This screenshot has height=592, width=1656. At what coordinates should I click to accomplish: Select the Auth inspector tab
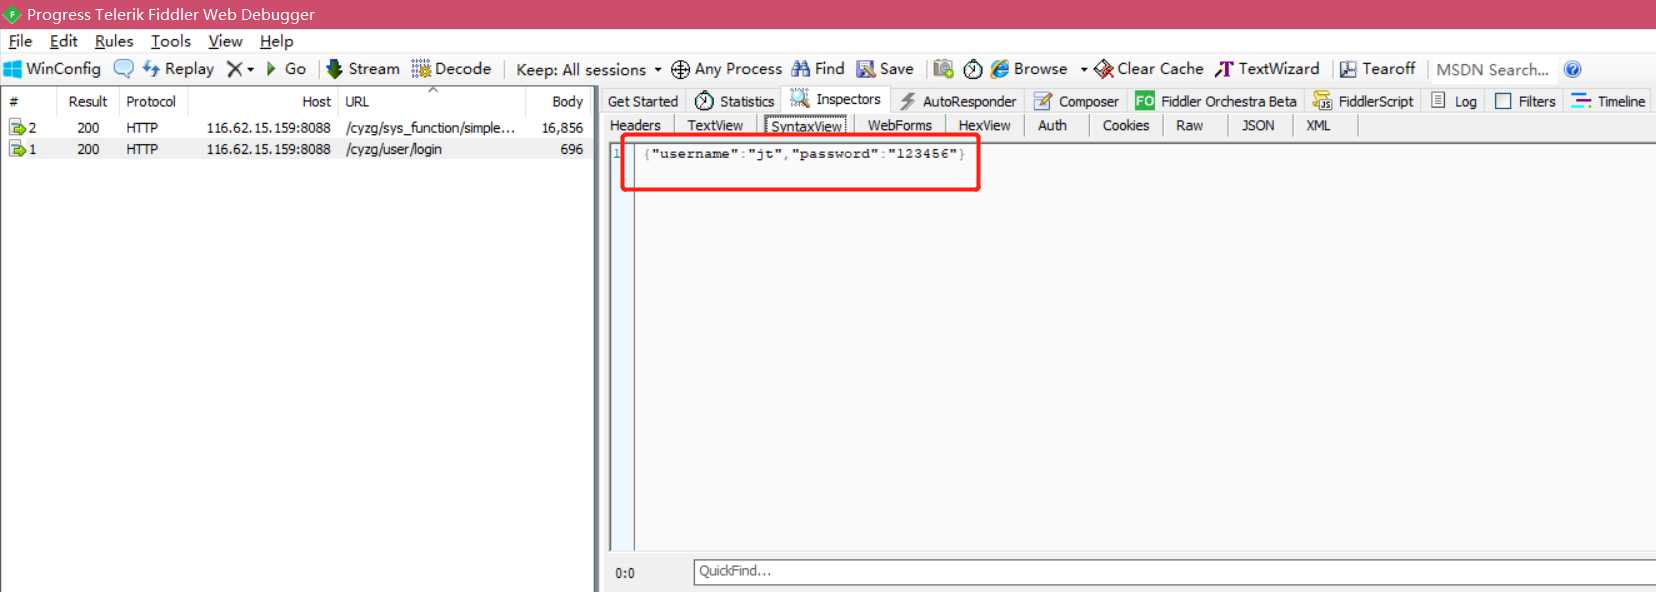(x=1052, y=125)
